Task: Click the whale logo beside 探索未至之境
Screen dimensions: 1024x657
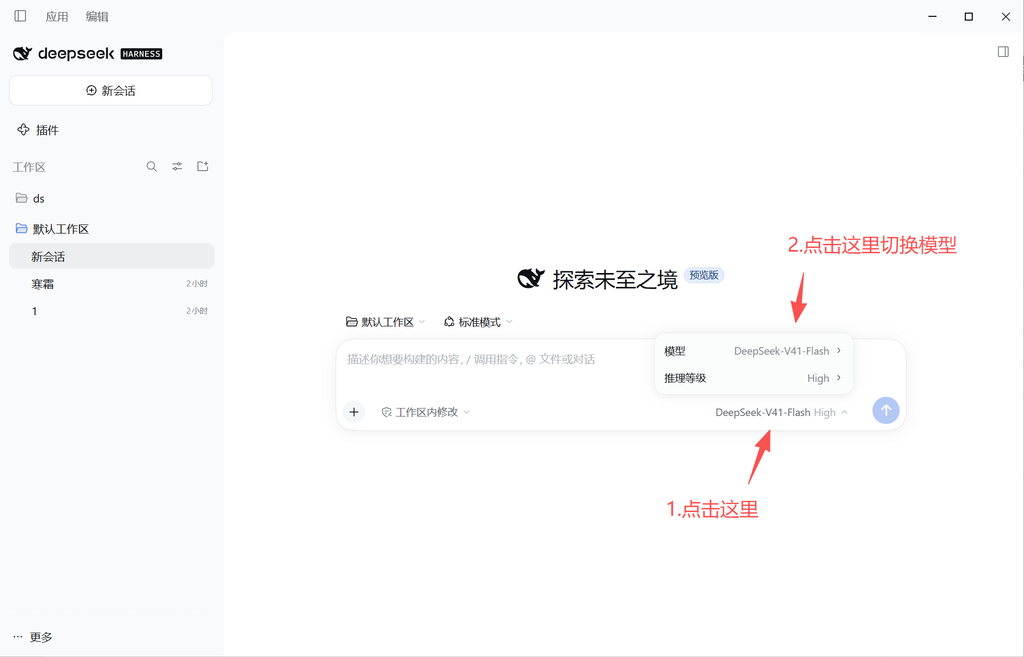Action: 531,279
